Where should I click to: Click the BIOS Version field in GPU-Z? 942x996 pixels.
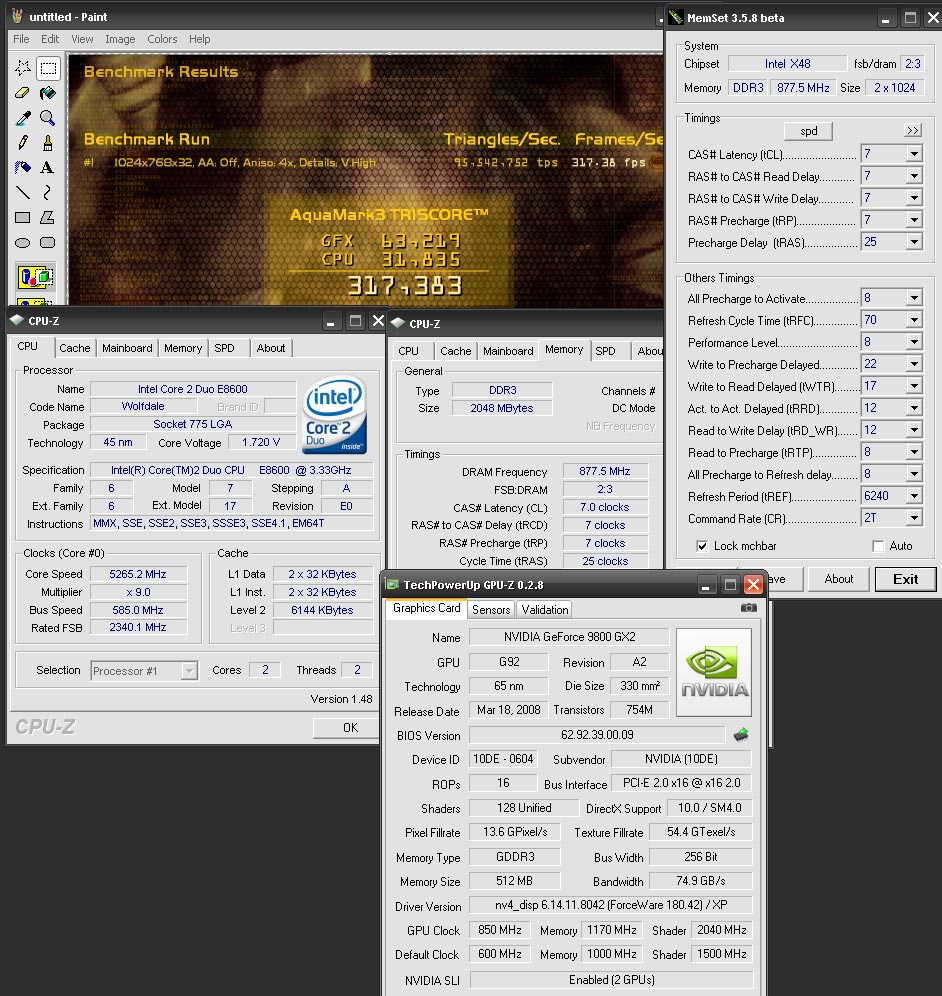(x=597, y=735)
